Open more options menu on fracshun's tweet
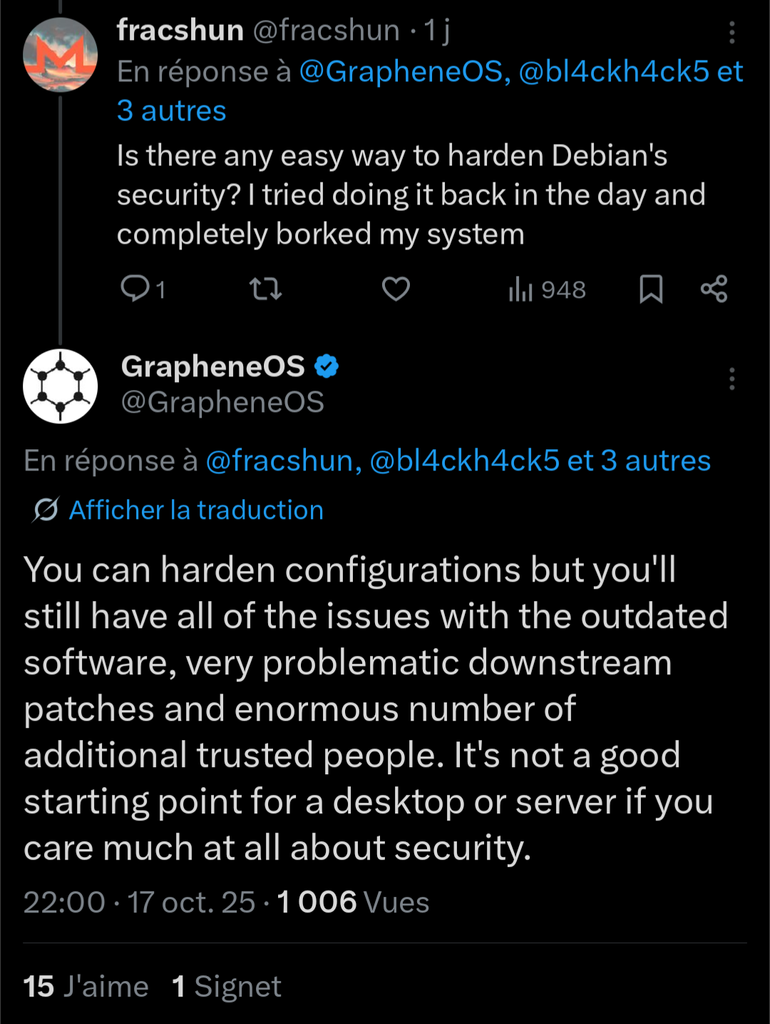 coord(732,34)
